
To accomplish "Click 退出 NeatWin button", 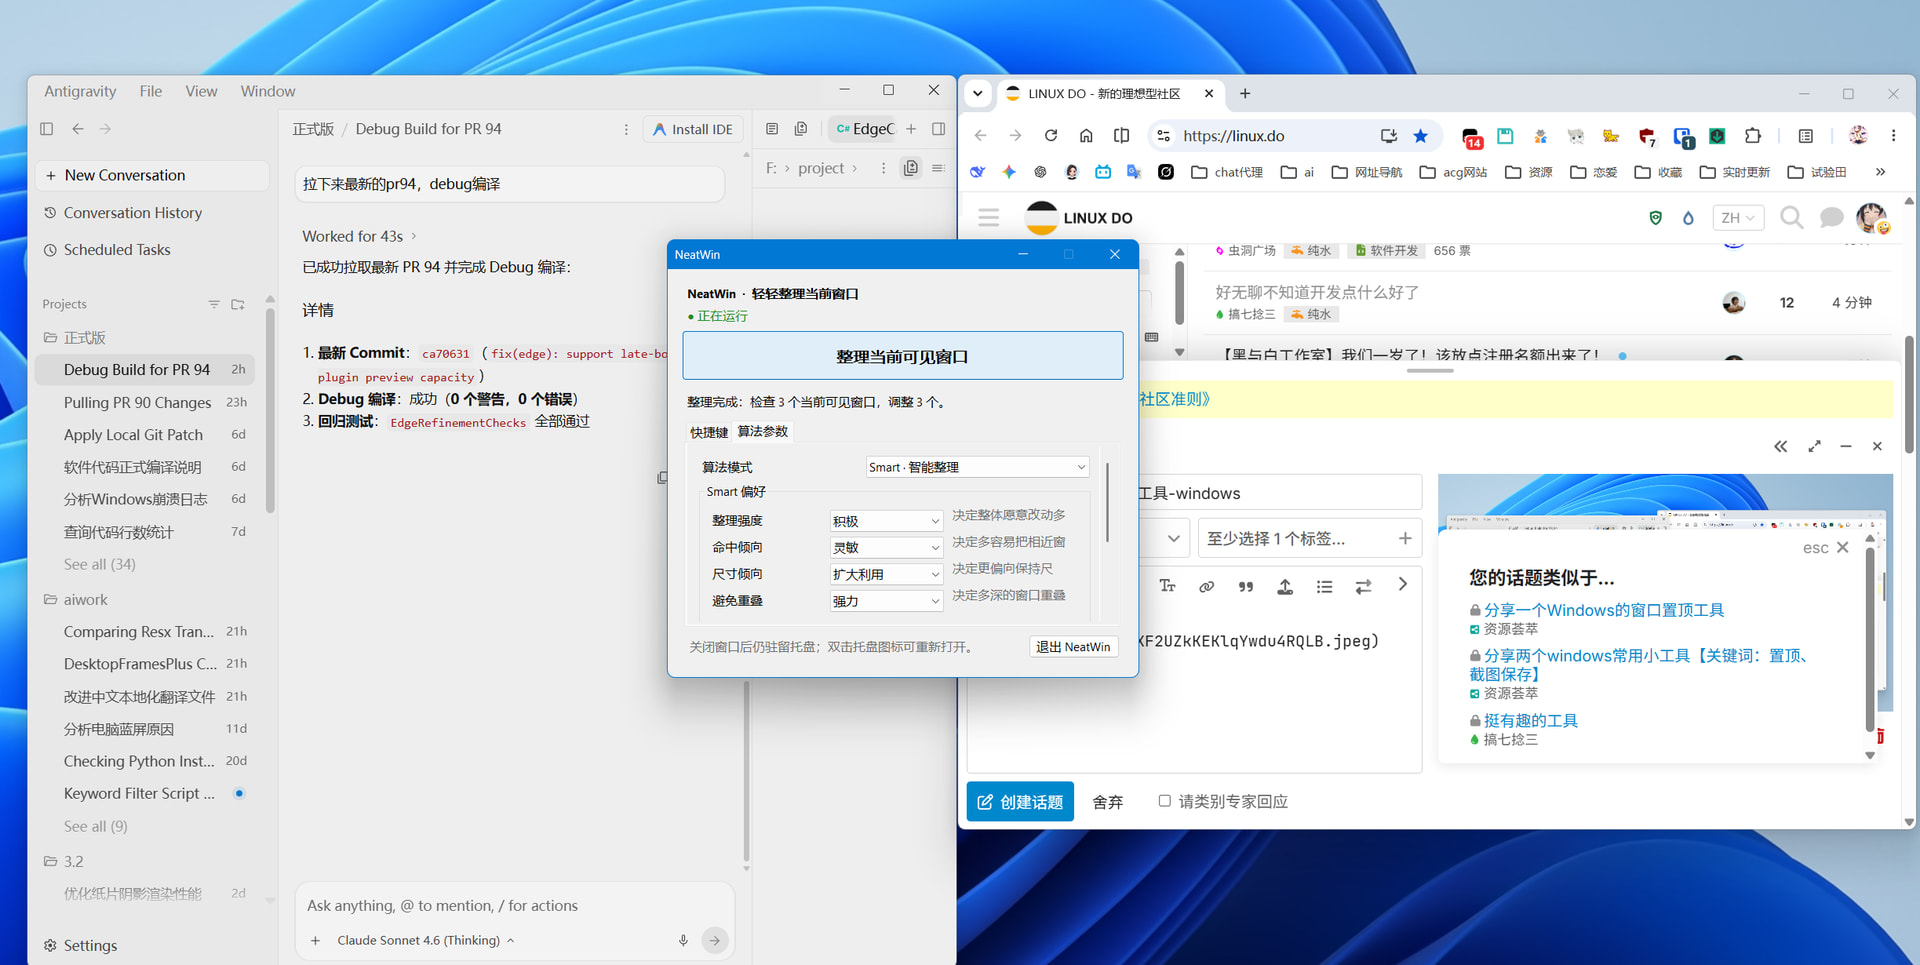I will point(1073,647).
